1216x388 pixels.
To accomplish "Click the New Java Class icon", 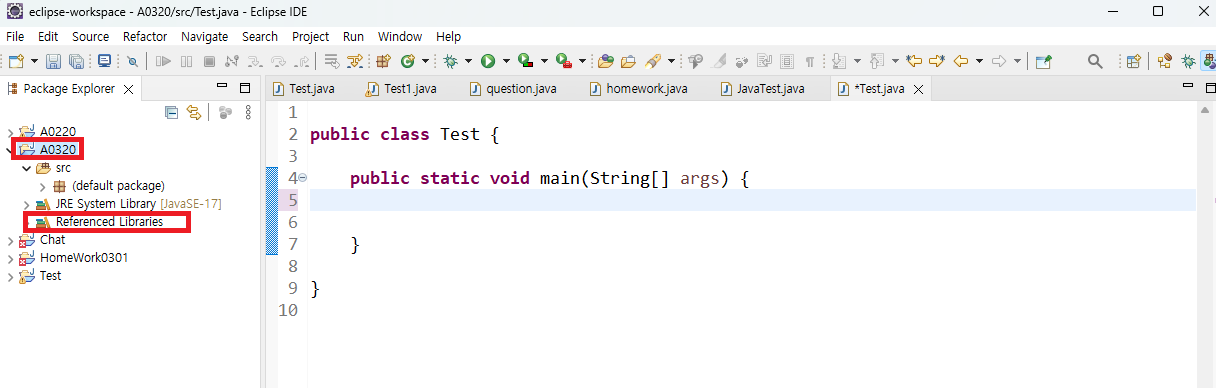I will [408, 61].
